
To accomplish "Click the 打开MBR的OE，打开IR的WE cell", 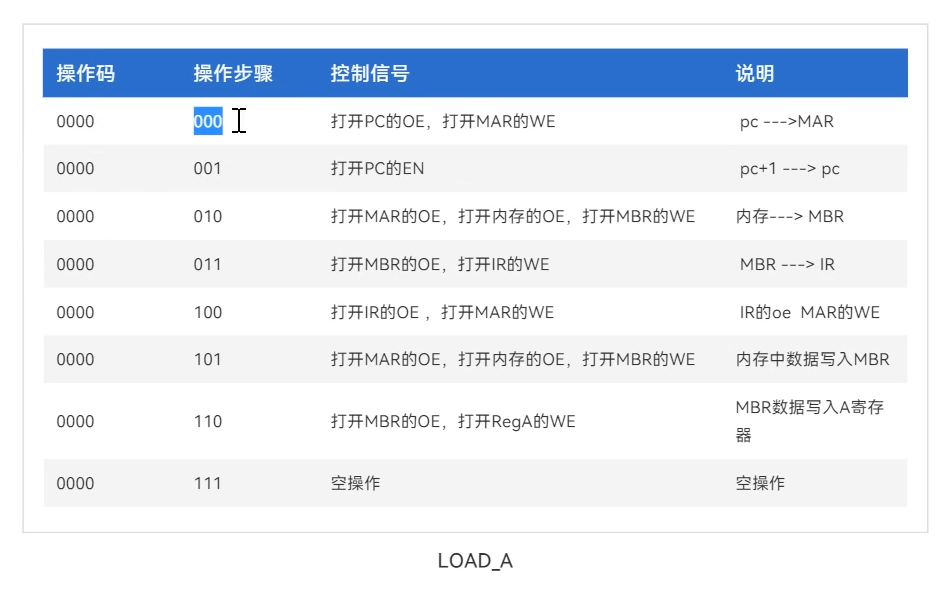I will [x=440, y=265].
